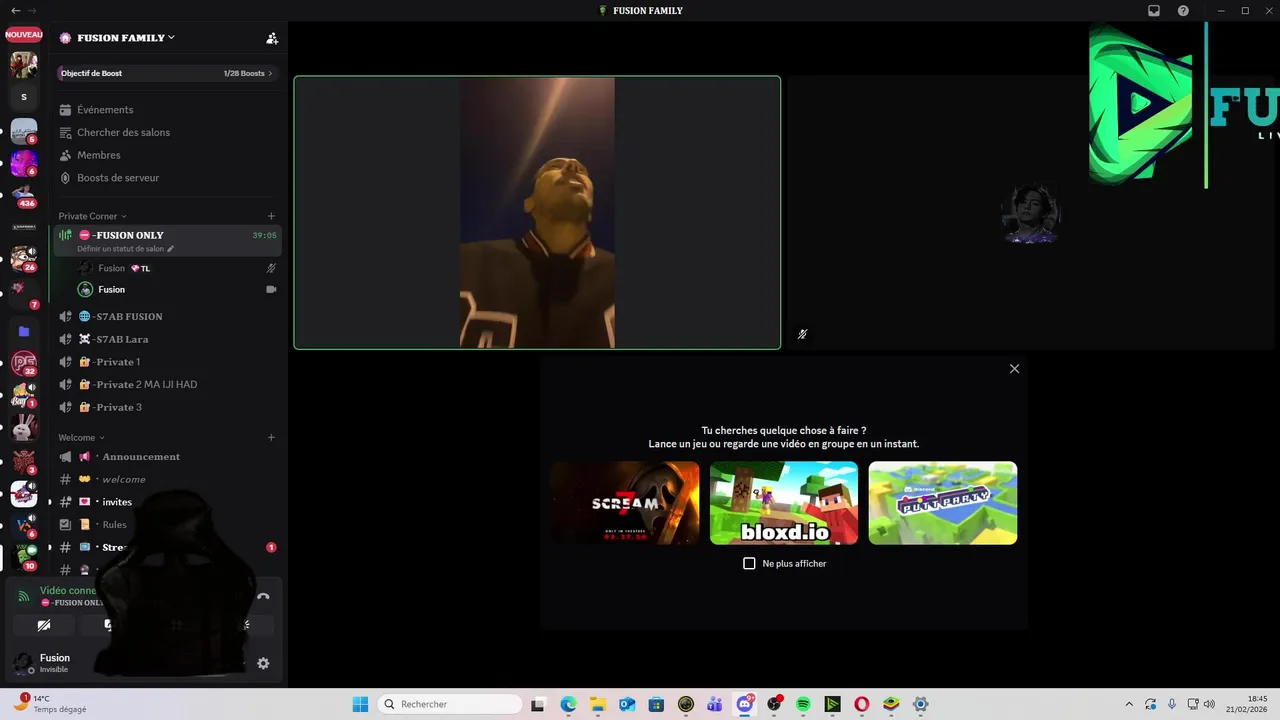Click the camera icon beside Fusion user

click(x=271, y=289)
